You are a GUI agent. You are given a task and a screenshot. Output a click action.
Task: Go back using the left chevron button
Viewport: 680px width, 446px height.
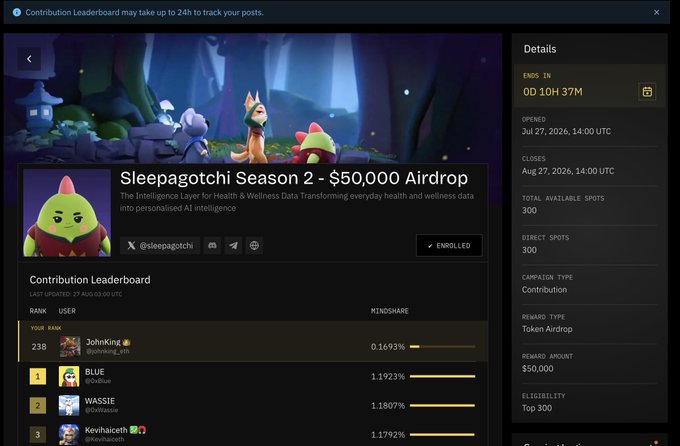(x=29, y=59)
